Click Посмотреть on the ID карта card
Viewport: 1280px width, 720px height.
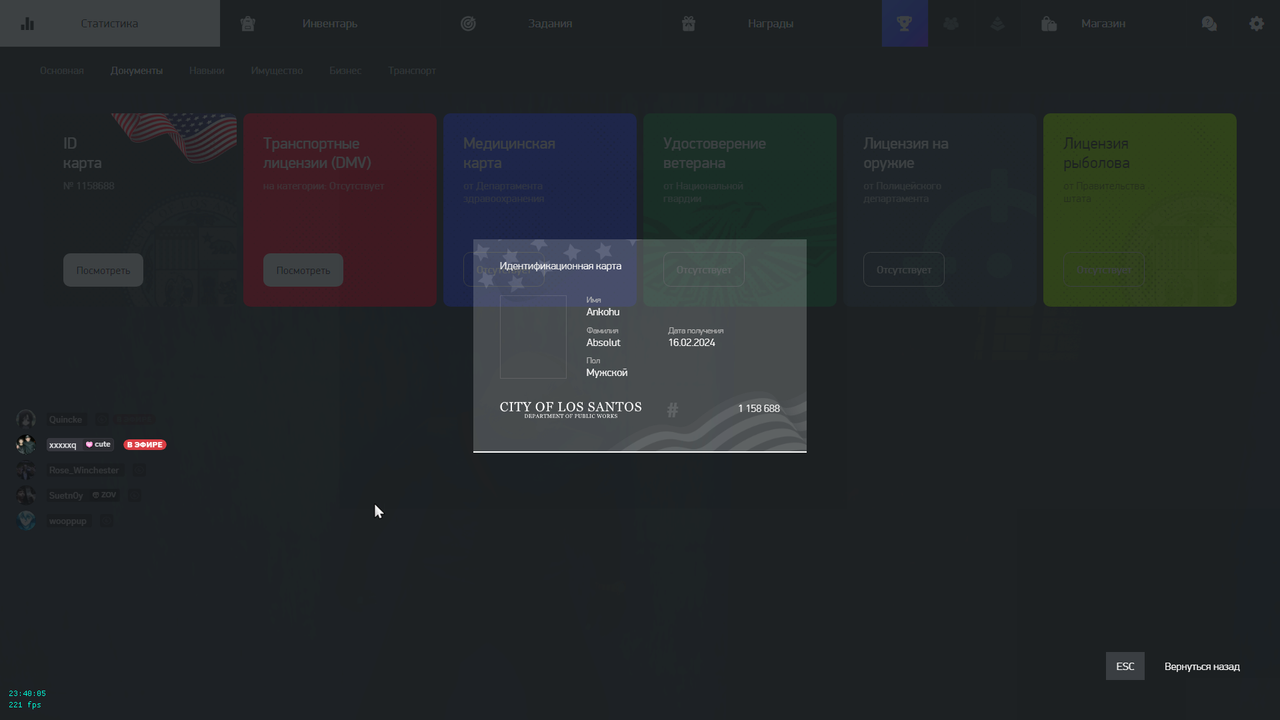[x=103, y=270]
